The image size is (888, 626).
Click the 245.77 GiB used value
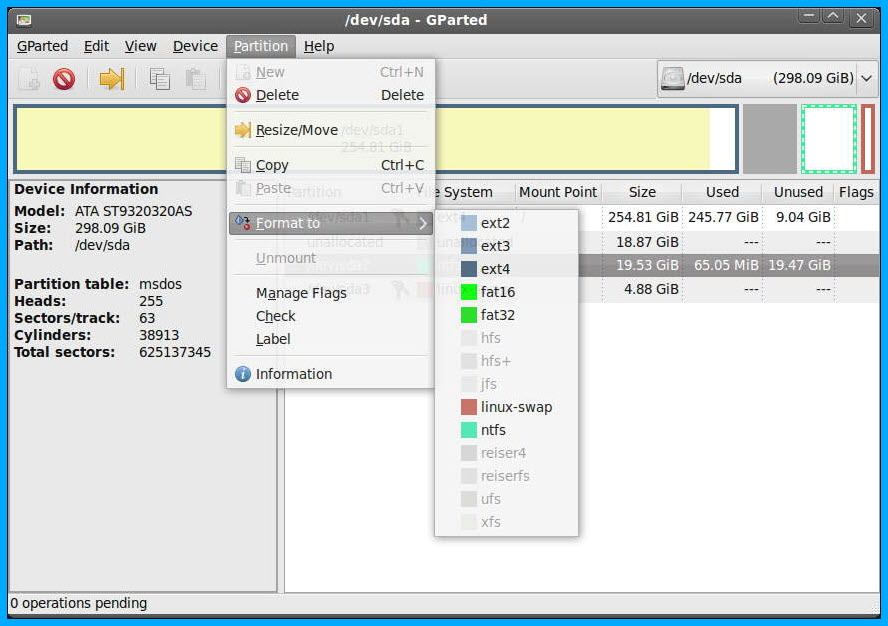point(723,217)
